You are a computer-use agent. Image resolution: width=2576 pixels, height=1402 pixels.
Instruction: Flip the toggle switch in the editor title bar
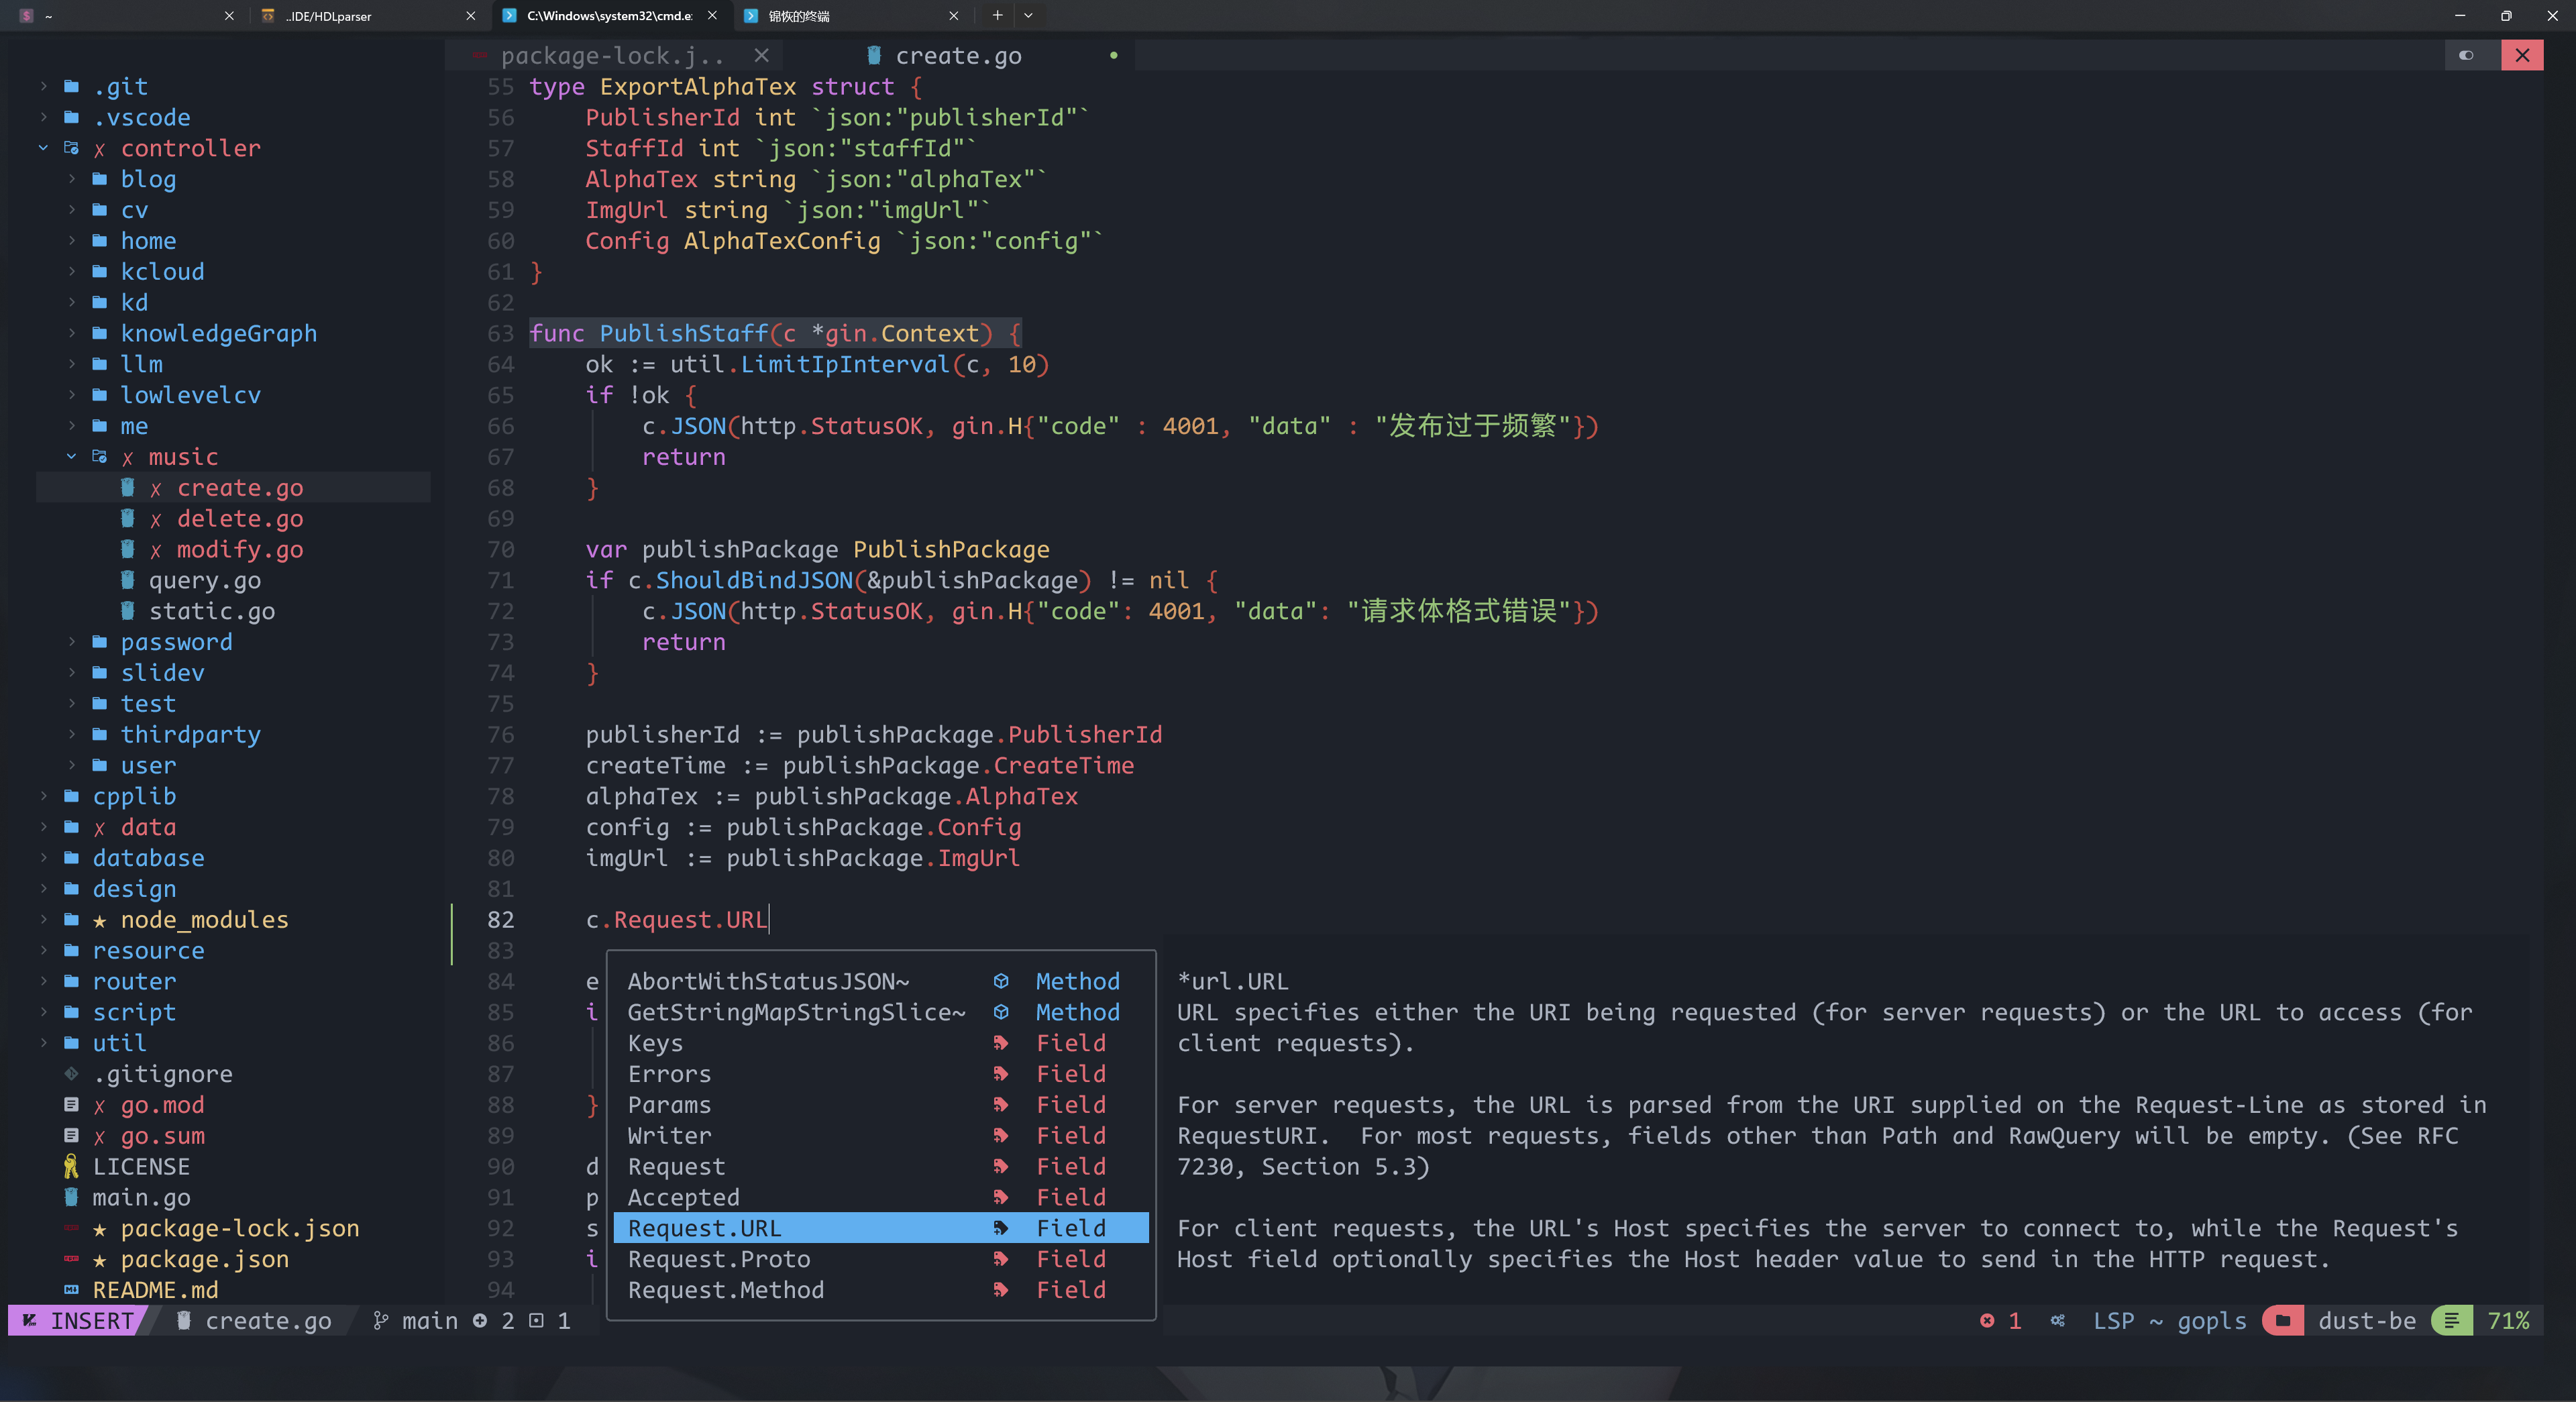point(2466,55)
